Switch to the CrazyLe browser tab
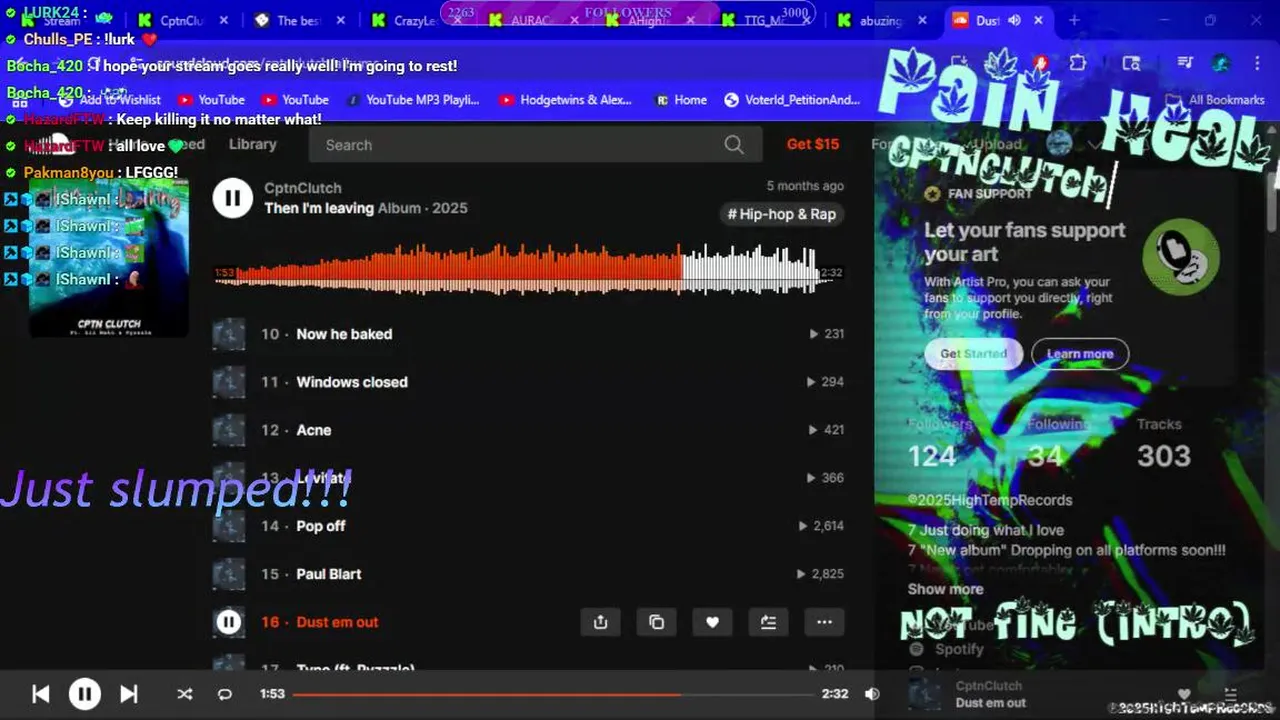This screenshot has width=1280, height=720. pyautogui.click(x=415, y=20)
